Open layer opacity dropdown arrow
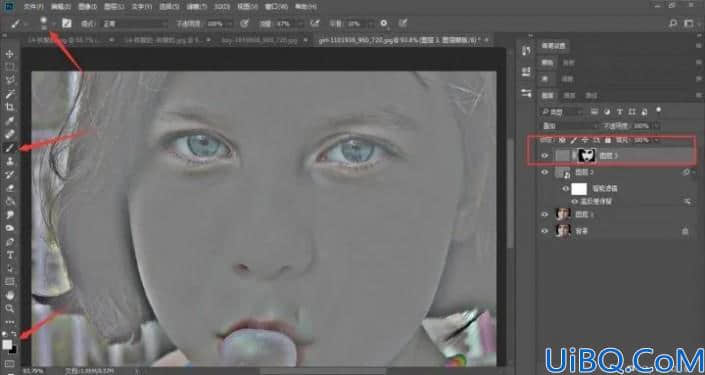 click(657, 126)
